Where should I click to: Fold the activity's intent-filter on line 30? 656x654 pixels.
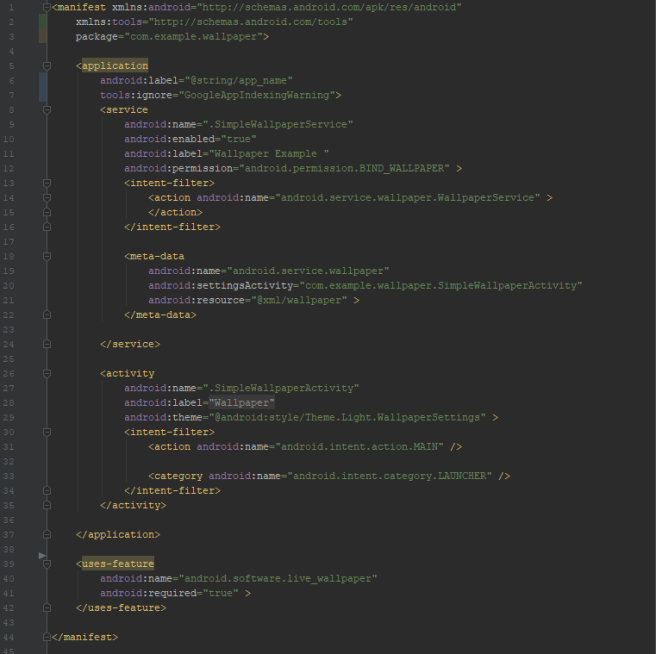tap(47, 432)
